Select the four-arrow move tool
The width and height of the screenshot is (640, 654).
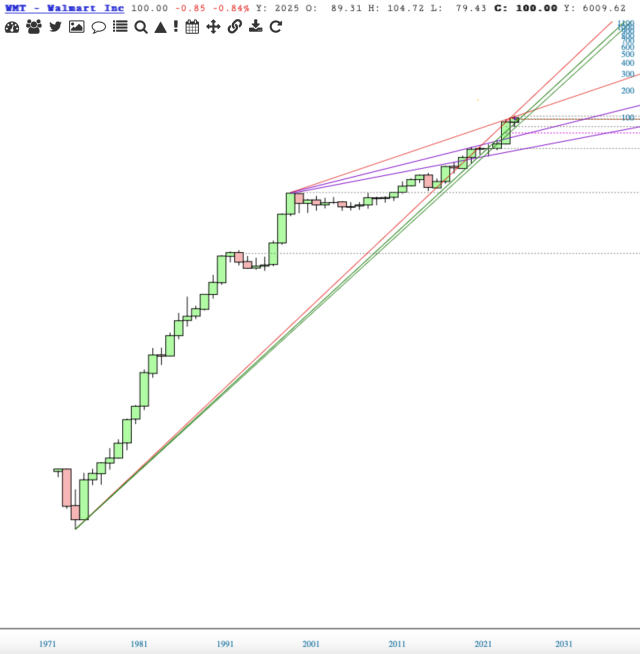click(x=213, y=27)
